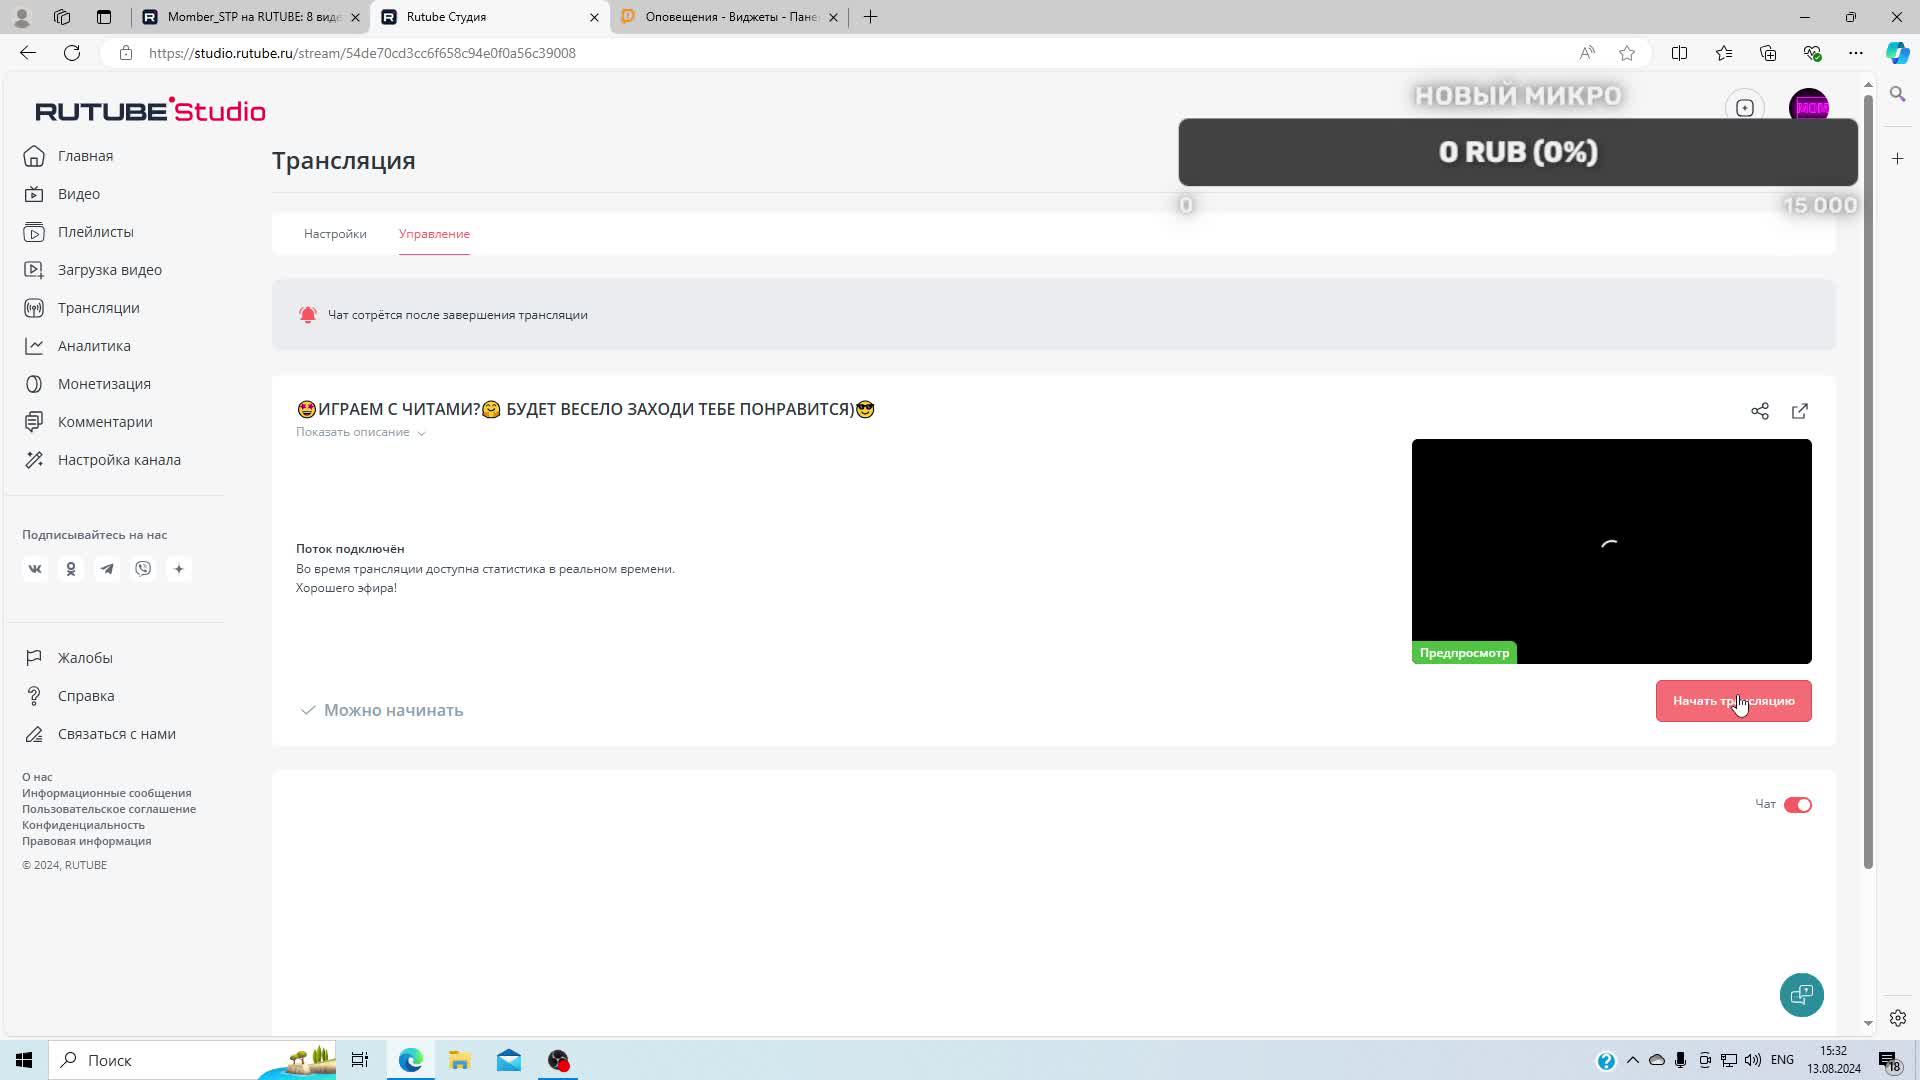This screenshot has height=1080, width=1920.
Task: Open browser split screen icon
Action: coord(1679,53)
